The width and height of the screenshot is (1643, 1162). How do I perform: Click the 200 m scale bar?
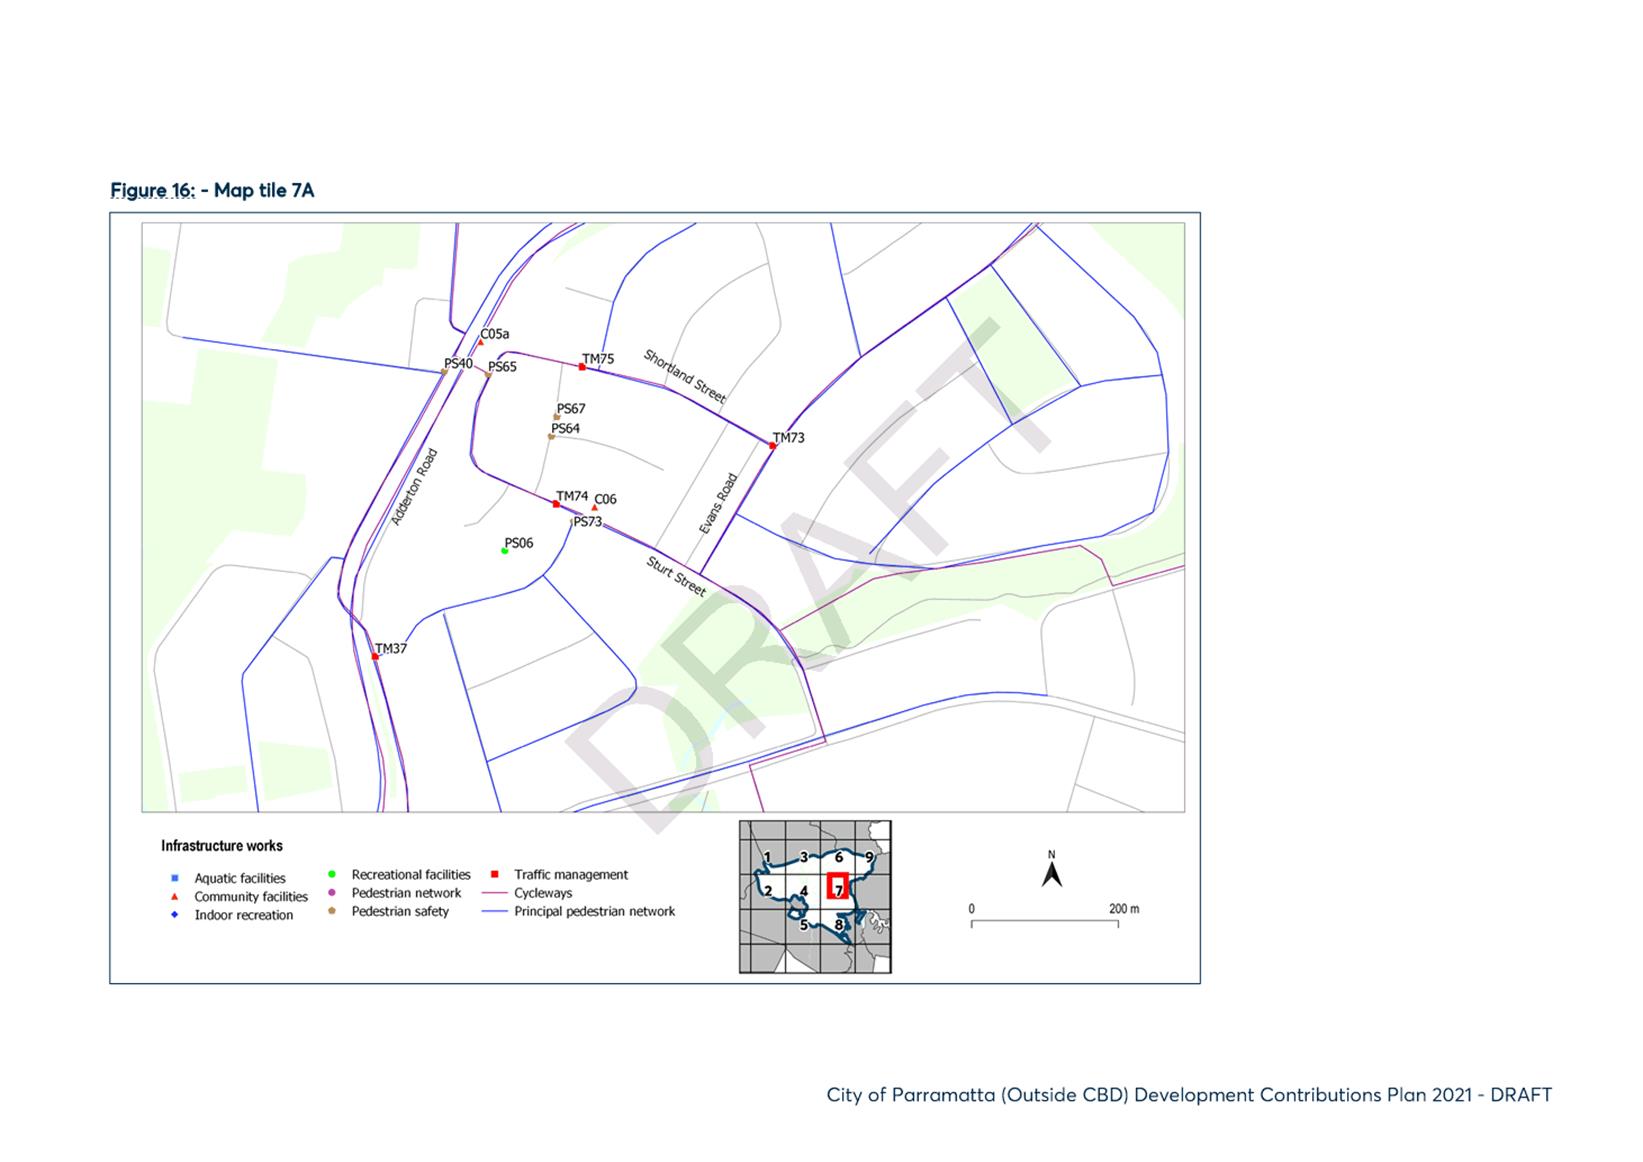[1045, 923]
